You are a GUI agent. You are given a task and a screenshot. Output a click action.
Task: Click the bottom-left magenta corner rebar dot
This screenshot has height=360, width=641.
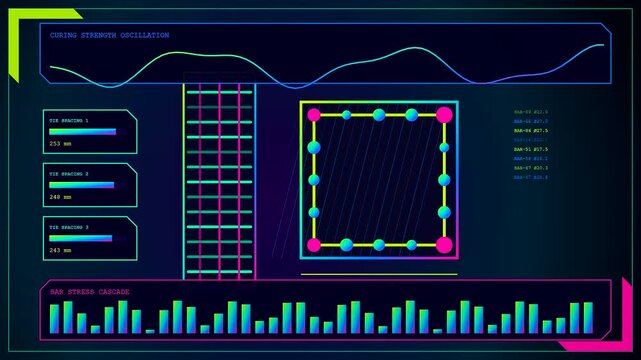tap(314, 245)
